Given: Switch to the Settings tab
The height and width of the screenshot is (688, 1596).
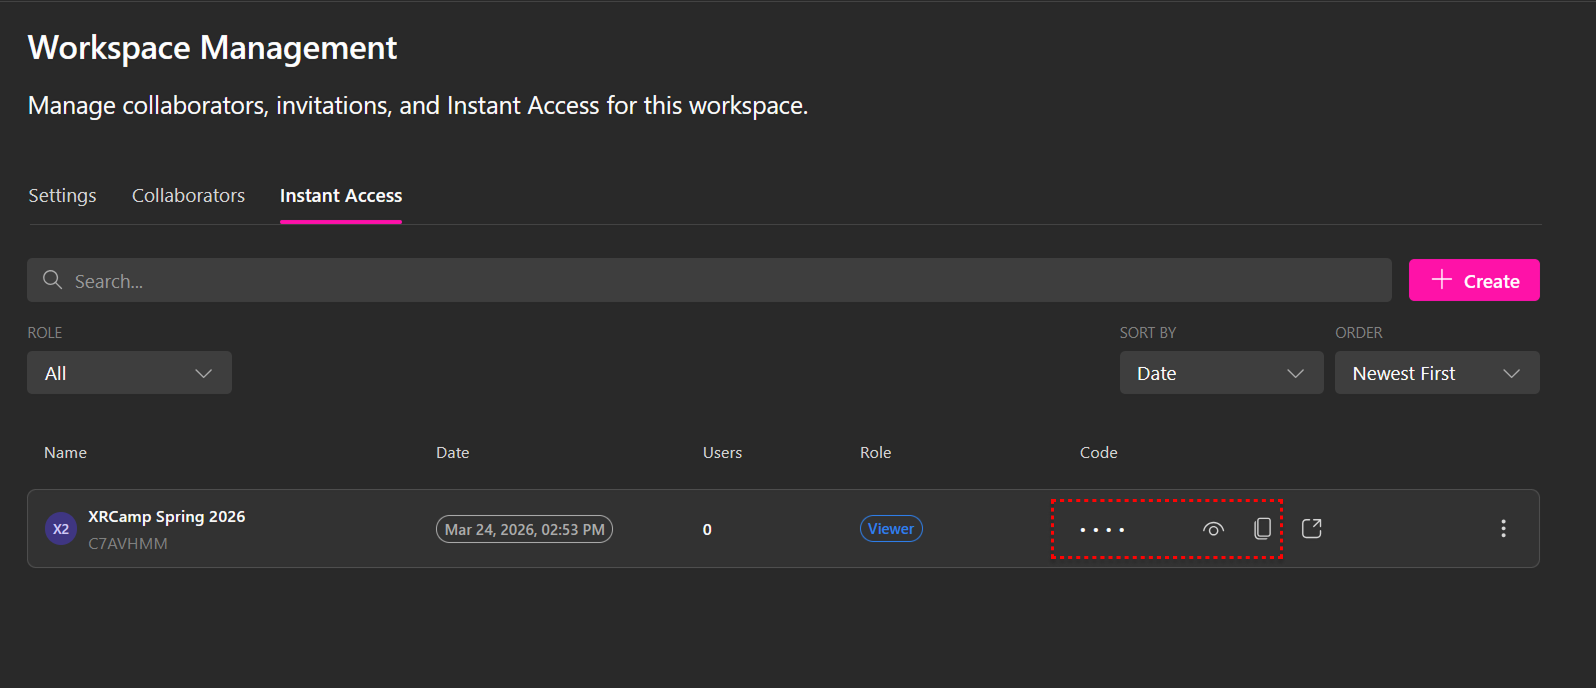Looking at the screenshot, I should click(x=62, y=196).
